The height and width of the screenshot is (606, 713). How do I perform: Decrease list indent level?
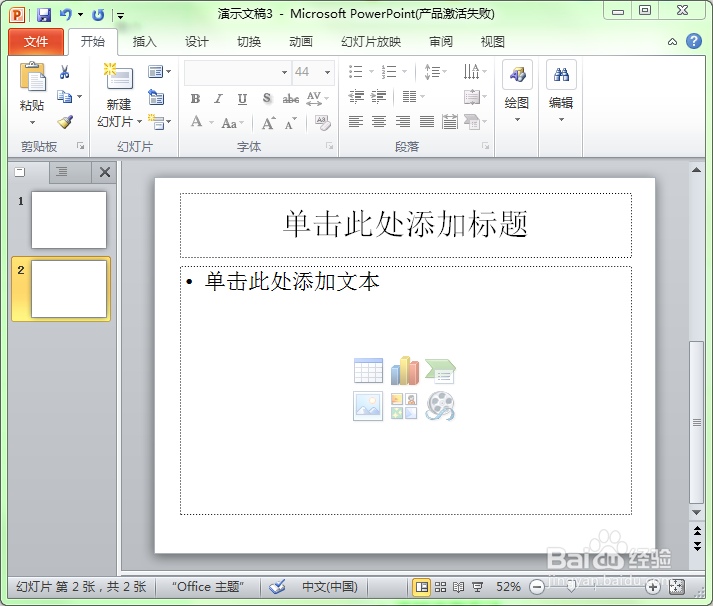(356, 96)
